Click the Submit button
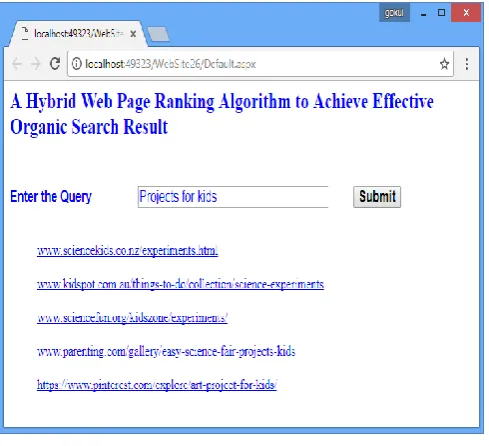The image size is (489, 446). [x=377, y=197]
